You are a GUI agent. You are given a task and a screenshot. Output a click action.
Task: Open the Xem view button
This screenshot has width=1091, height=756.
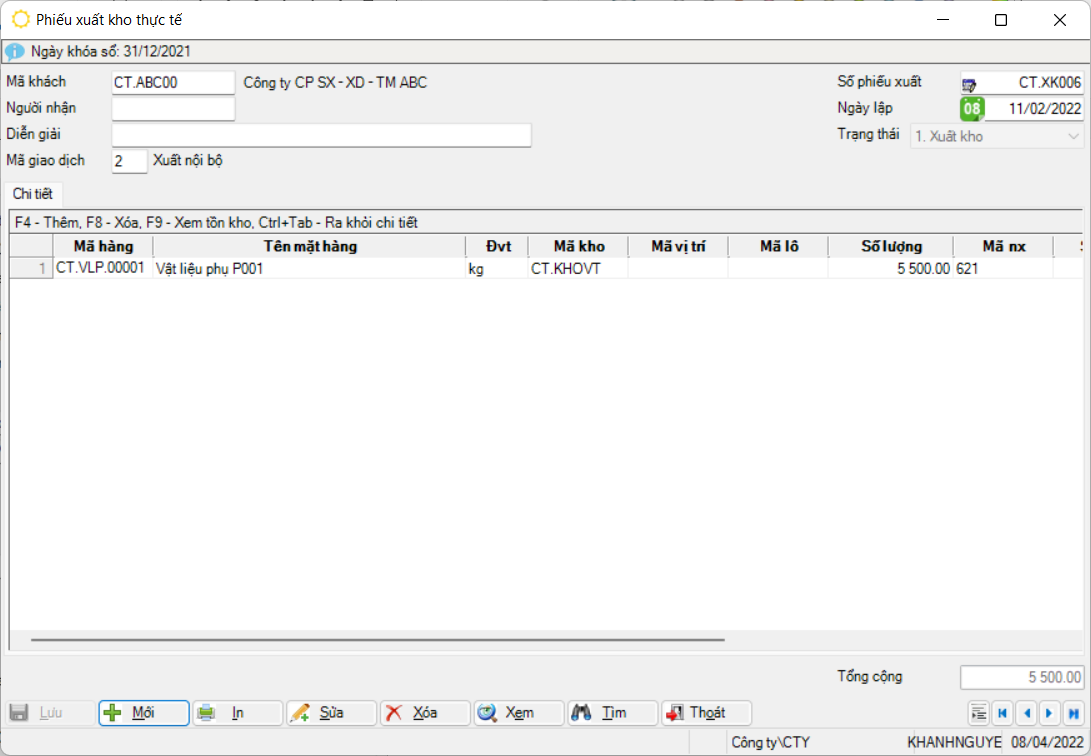tap(518, 713)
